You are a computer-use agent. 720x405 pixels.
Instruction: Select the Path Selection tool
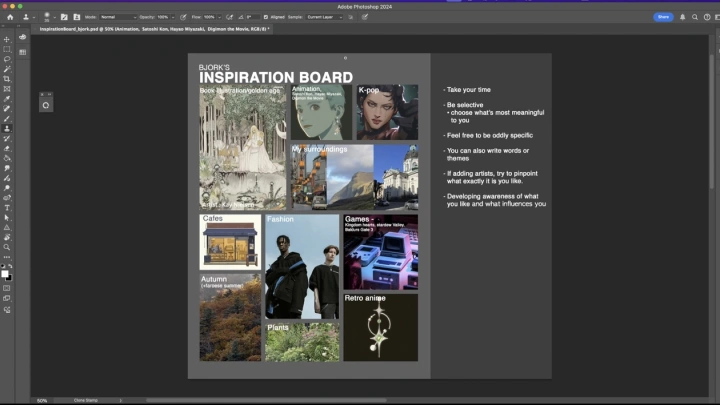[6, 218]
